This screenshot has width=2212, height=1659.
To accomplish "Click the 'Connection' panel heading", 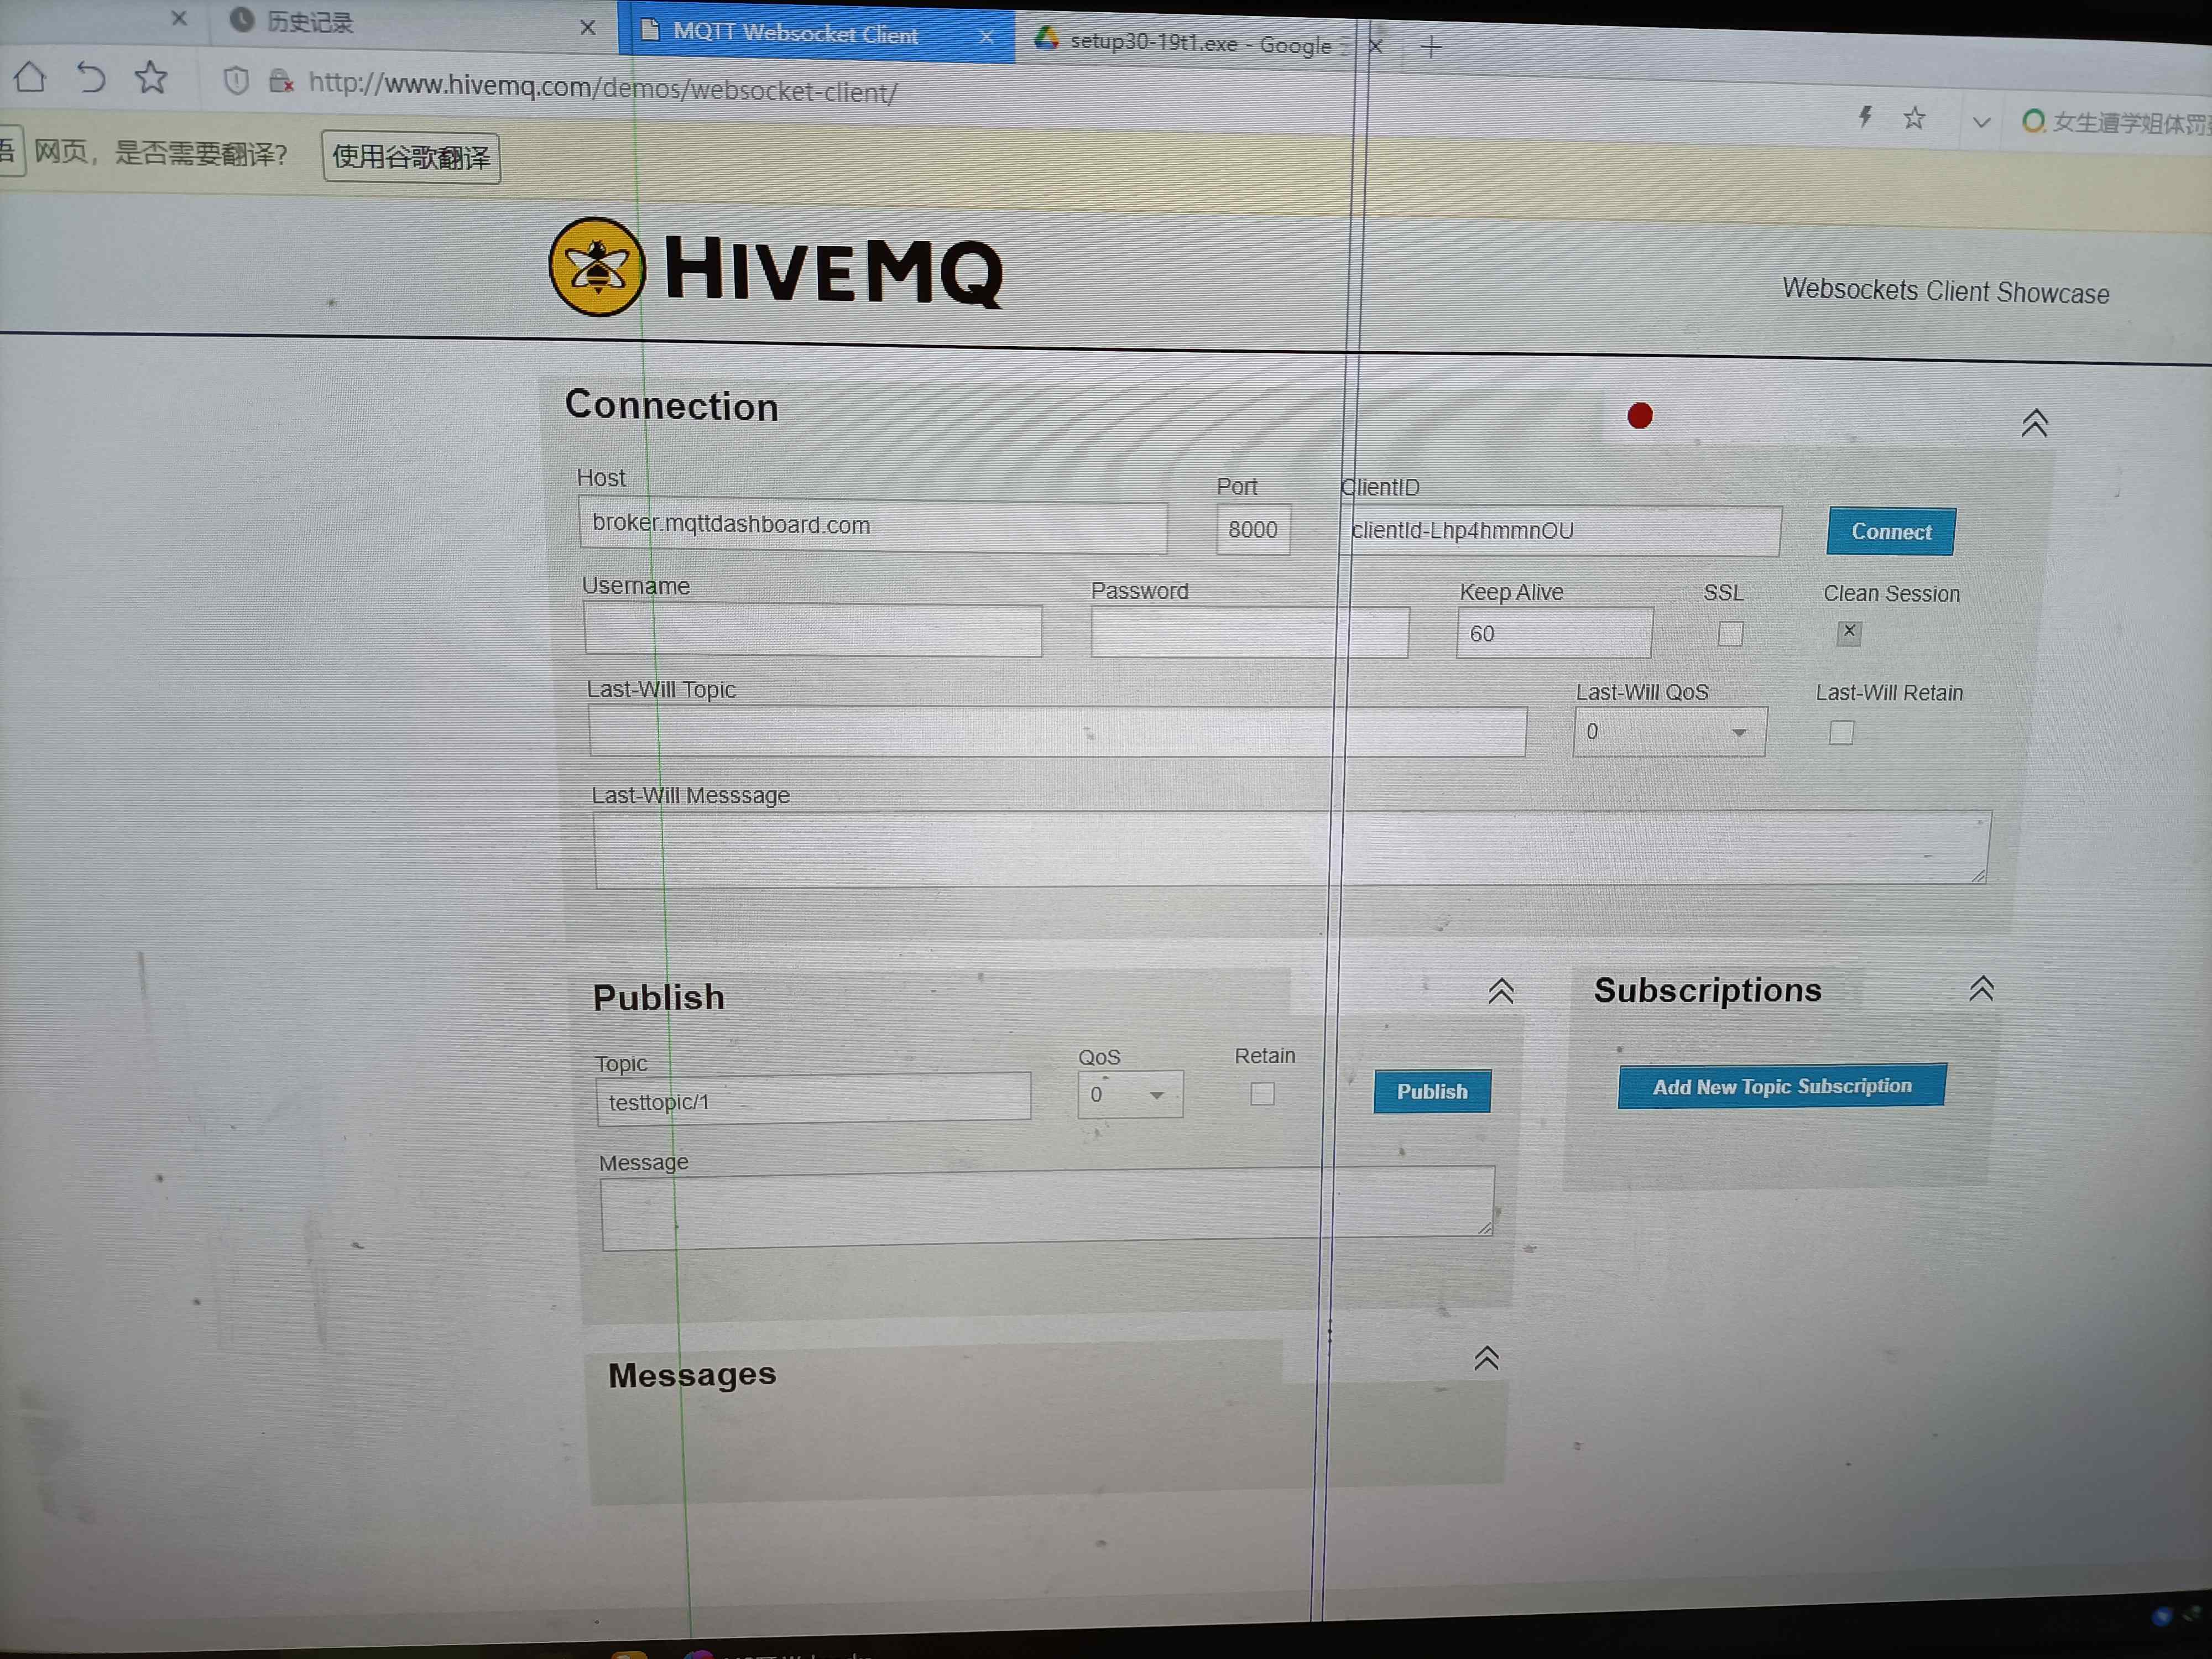I will click(672, 405).
